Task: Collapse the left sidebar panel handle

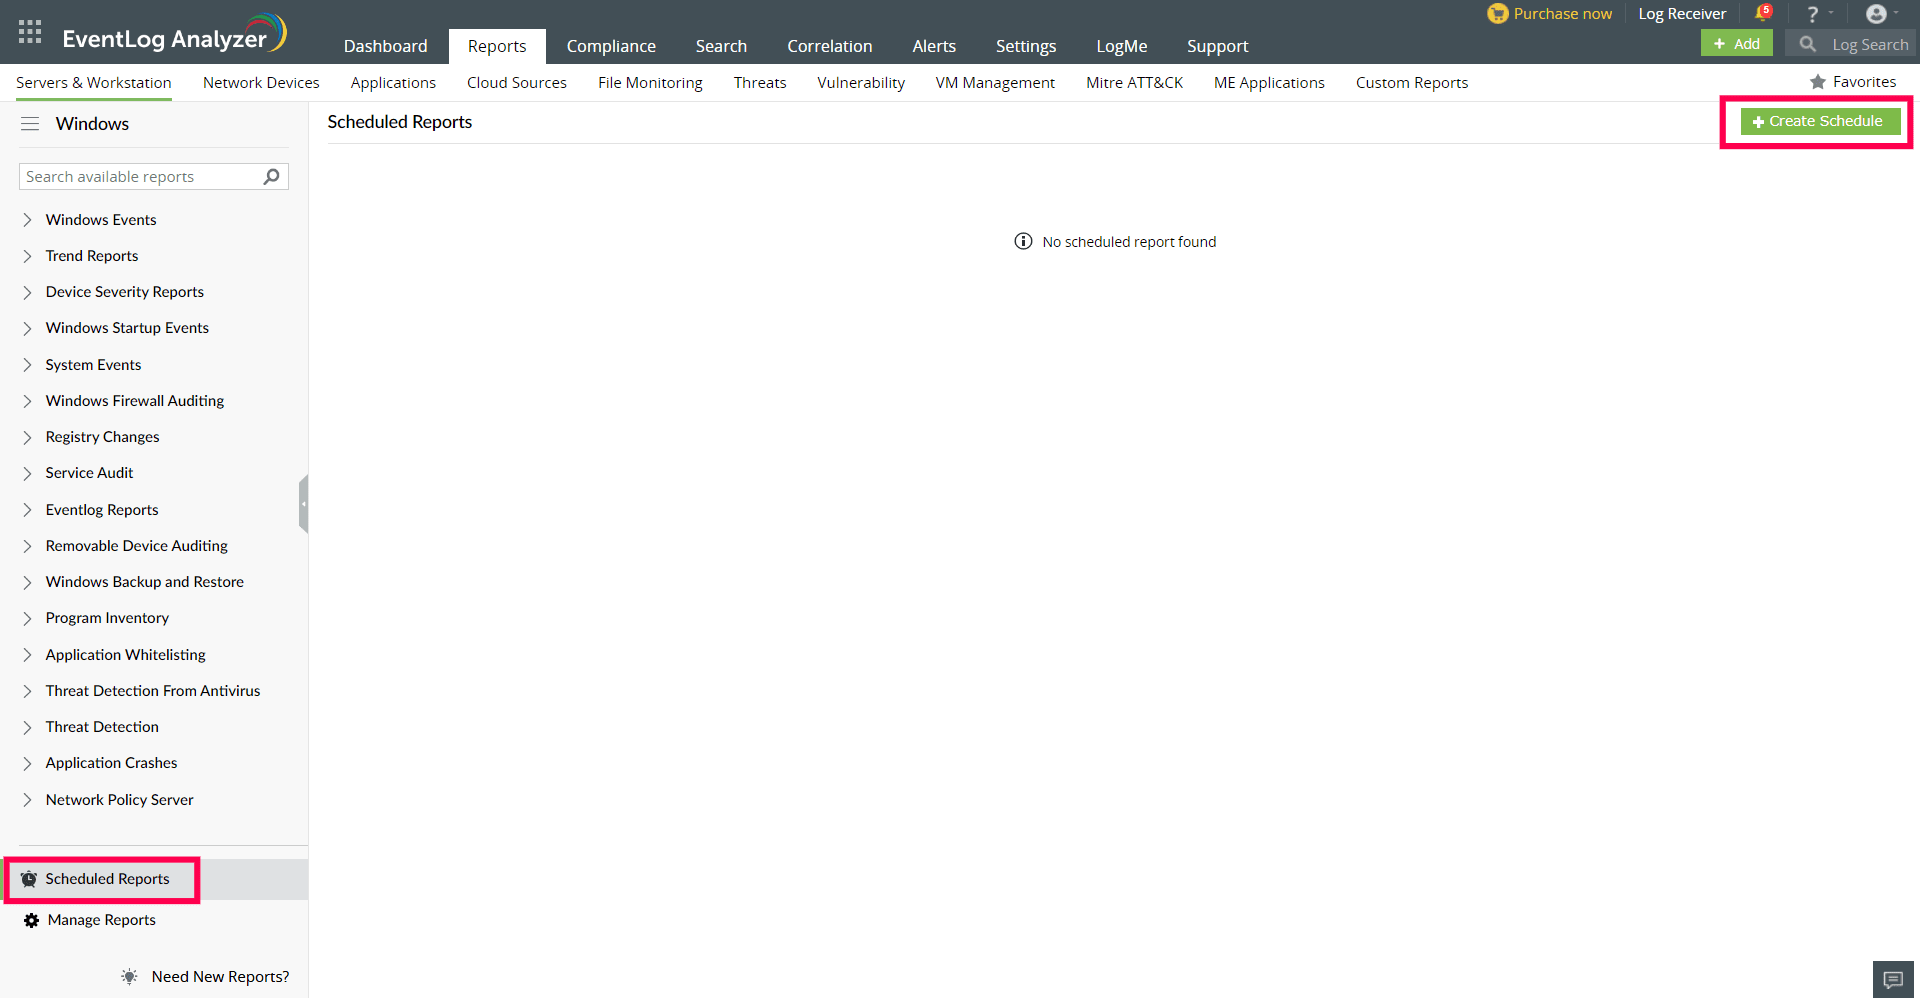Action: [x=303, y=504]
